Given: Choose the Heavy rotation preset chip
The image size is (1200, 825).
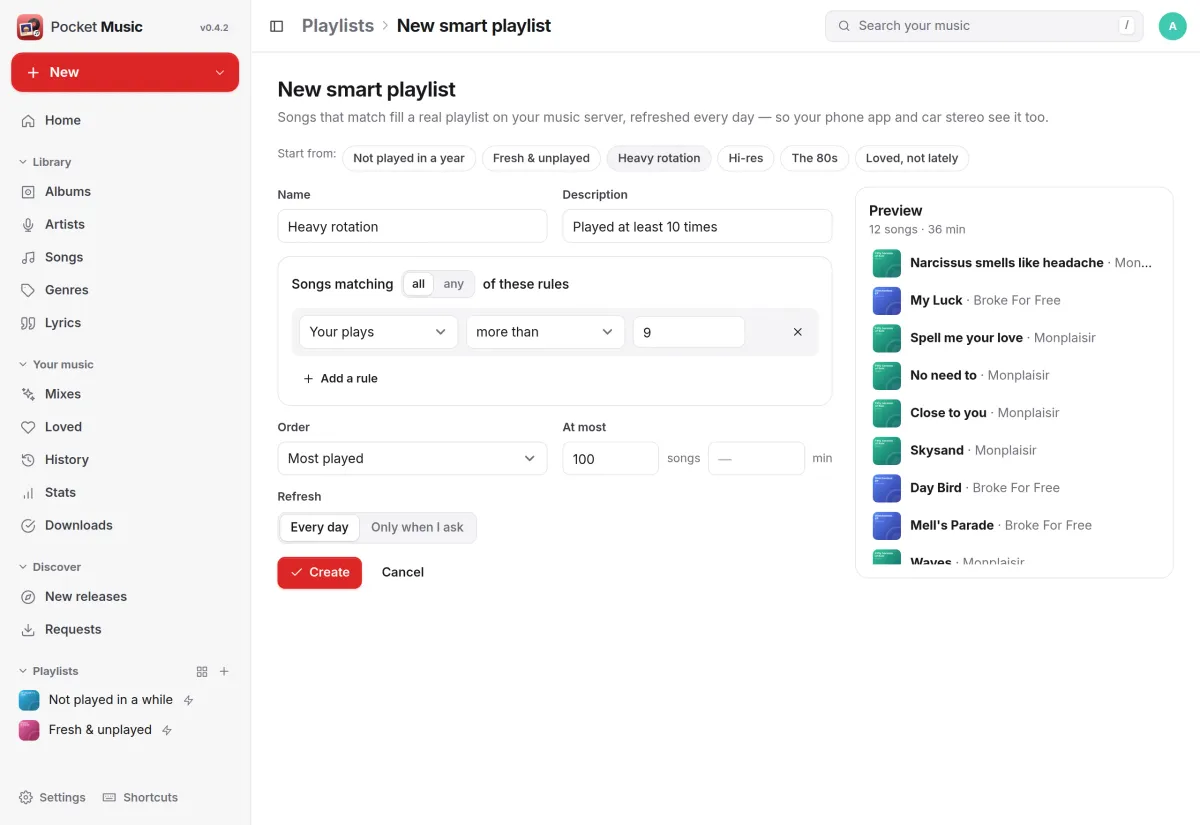Looking at the screenshot, I should pyautogui.click(x=659, y=158).
